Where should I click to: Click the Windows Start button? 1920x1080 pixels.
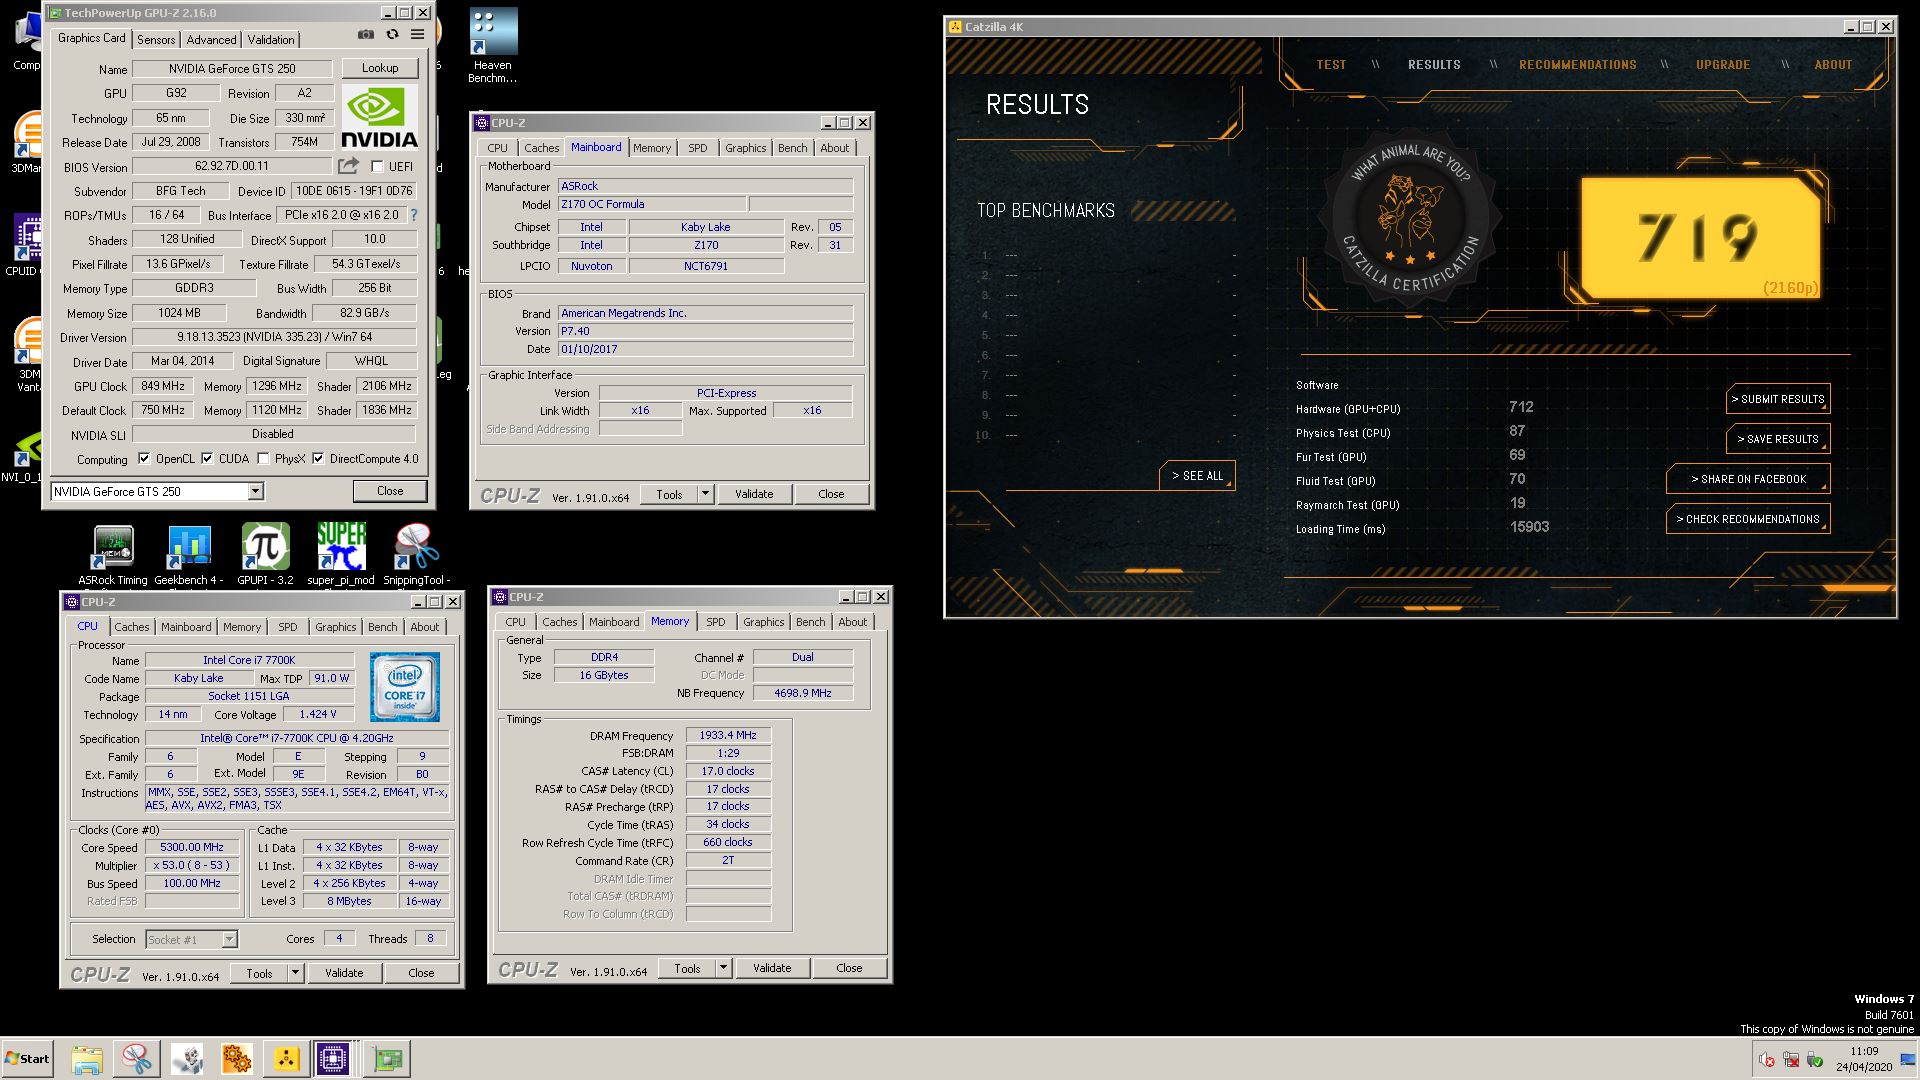(27, 1059)
